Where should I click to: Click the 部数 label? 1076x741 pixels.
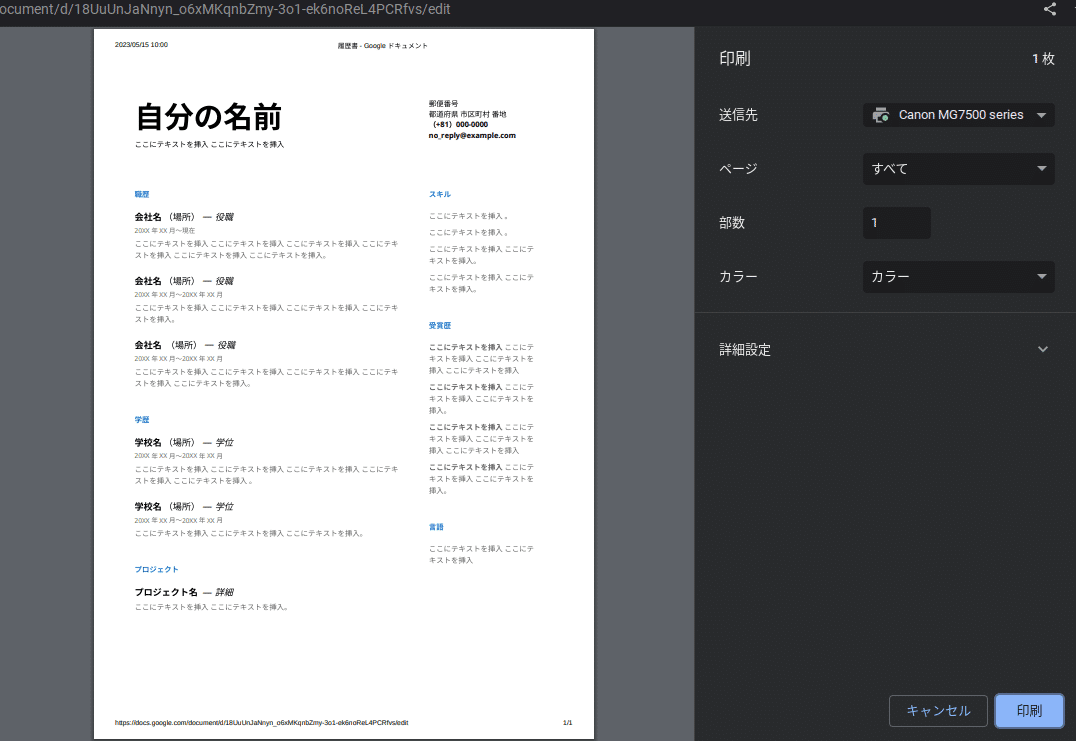[732, 223]
